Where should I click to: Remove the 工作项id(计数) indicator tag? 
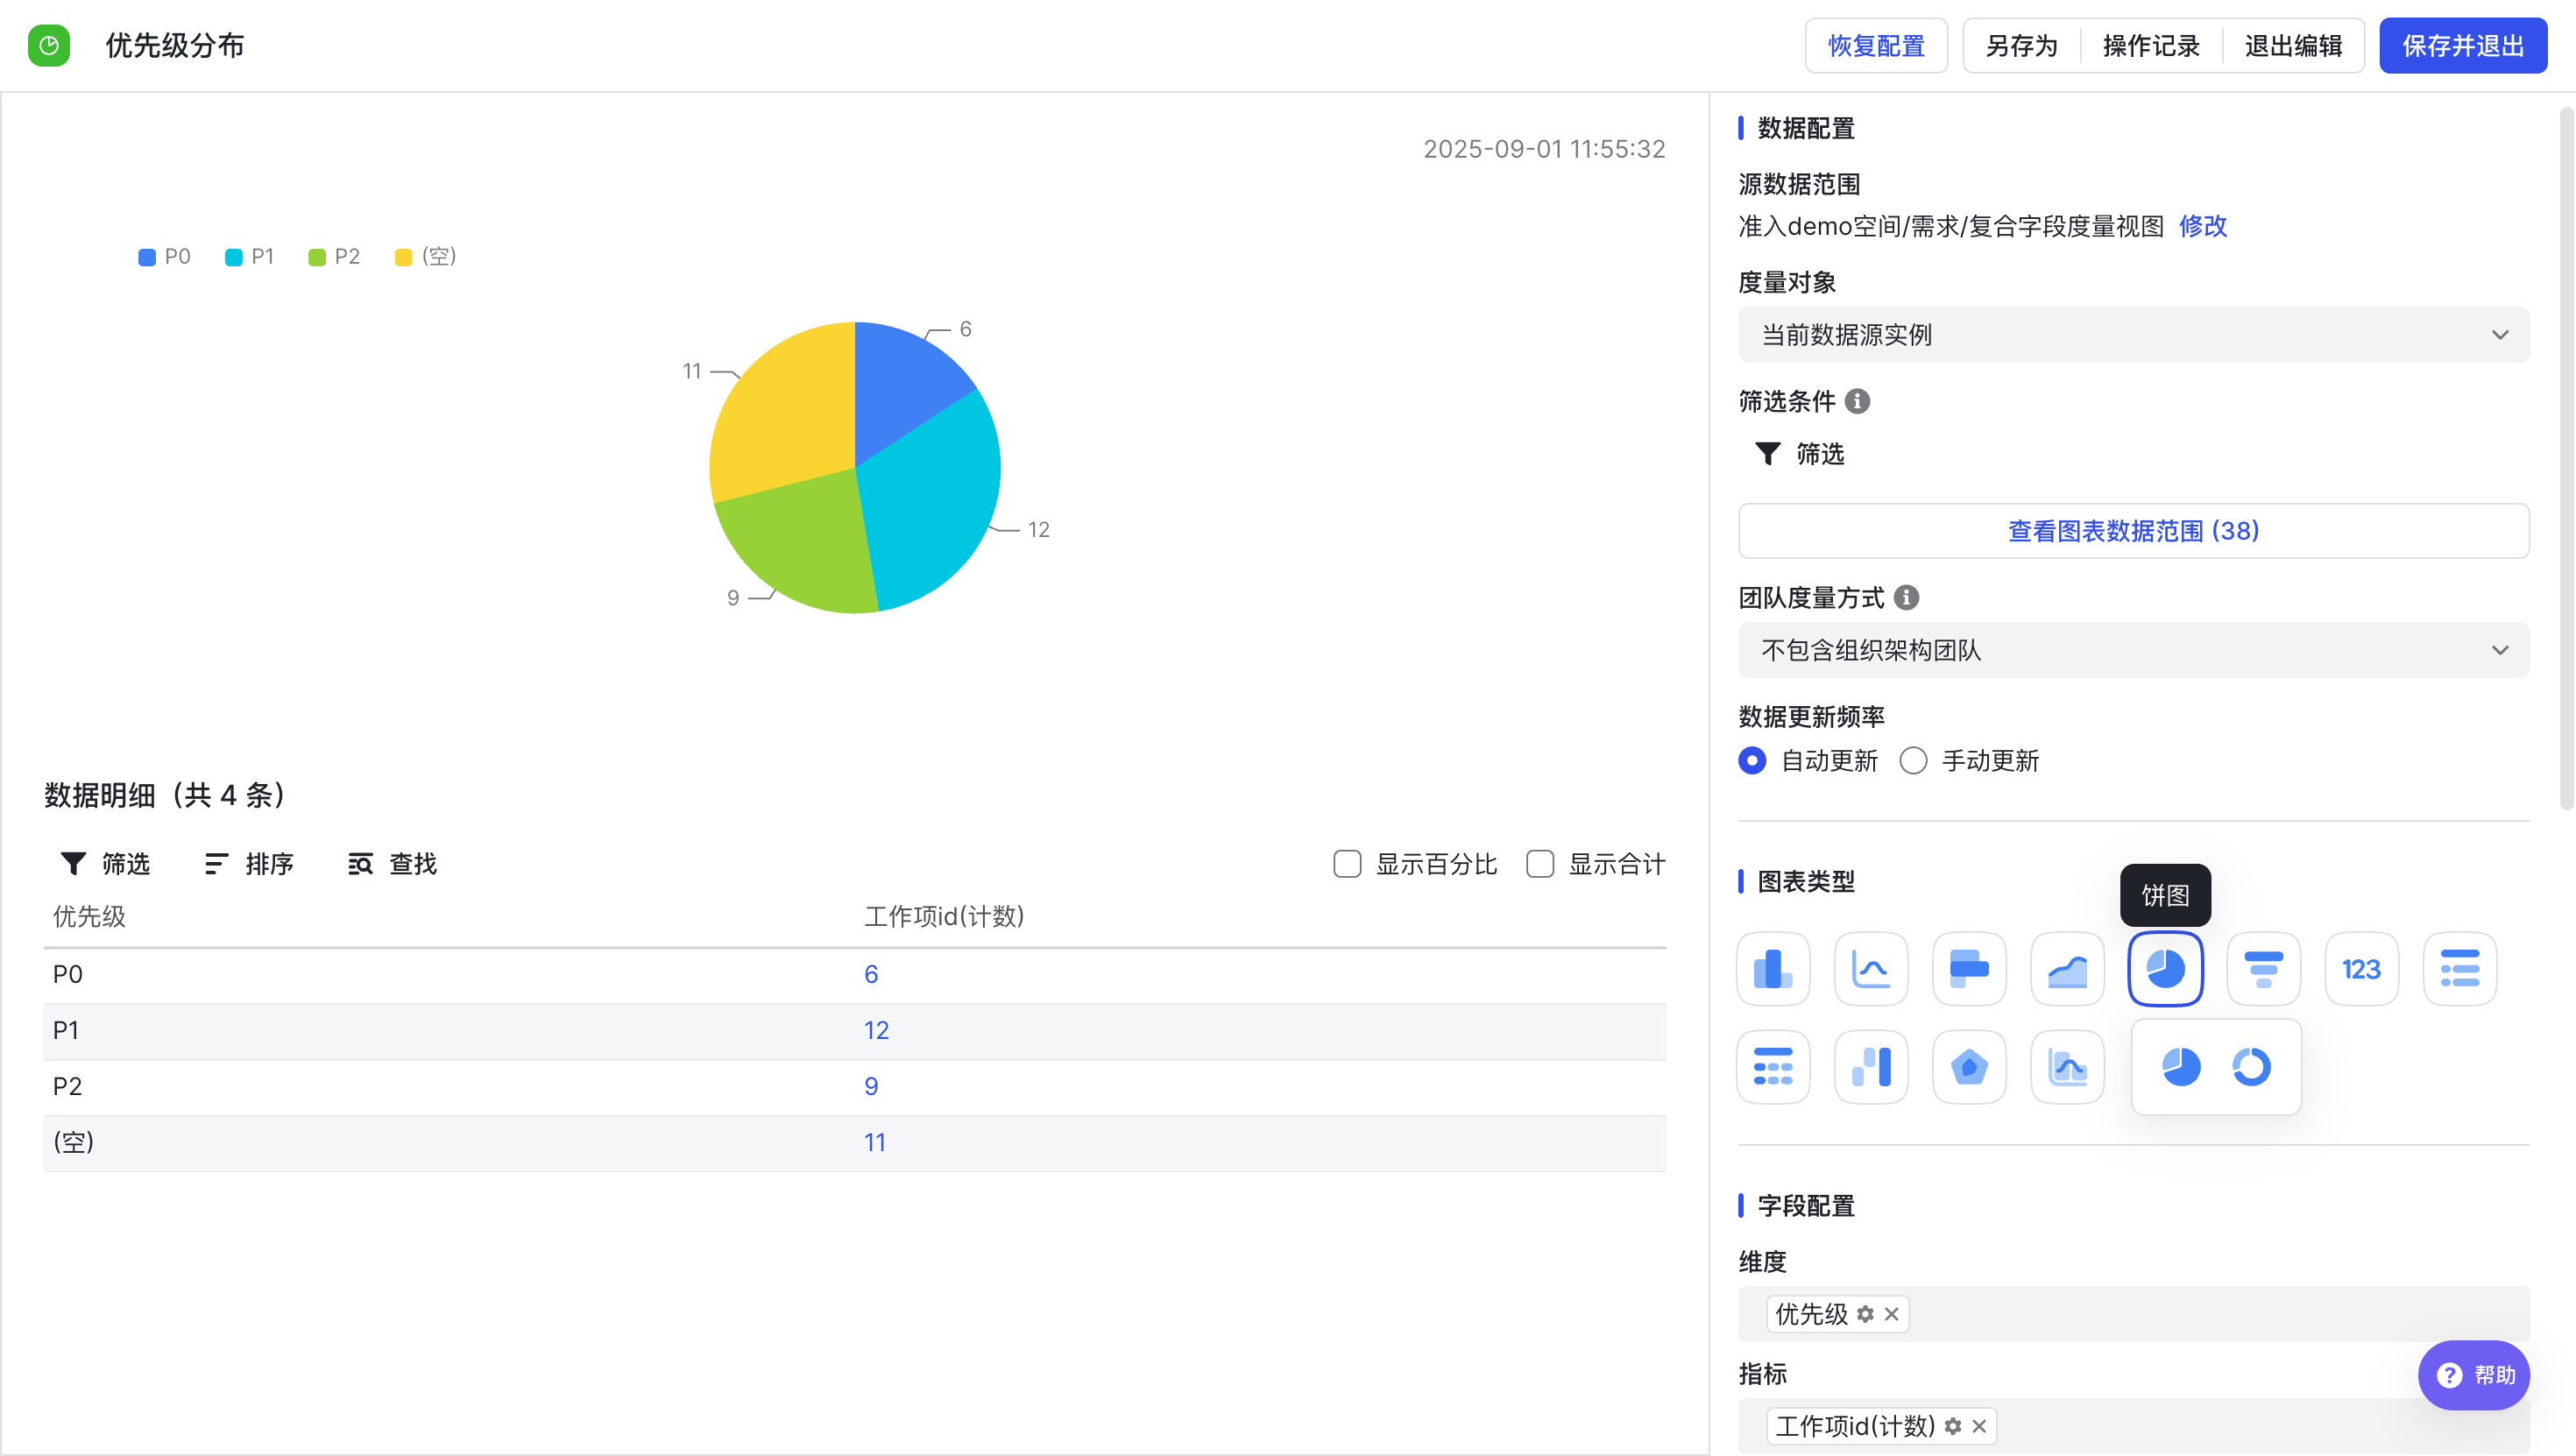[1979, 1426]
